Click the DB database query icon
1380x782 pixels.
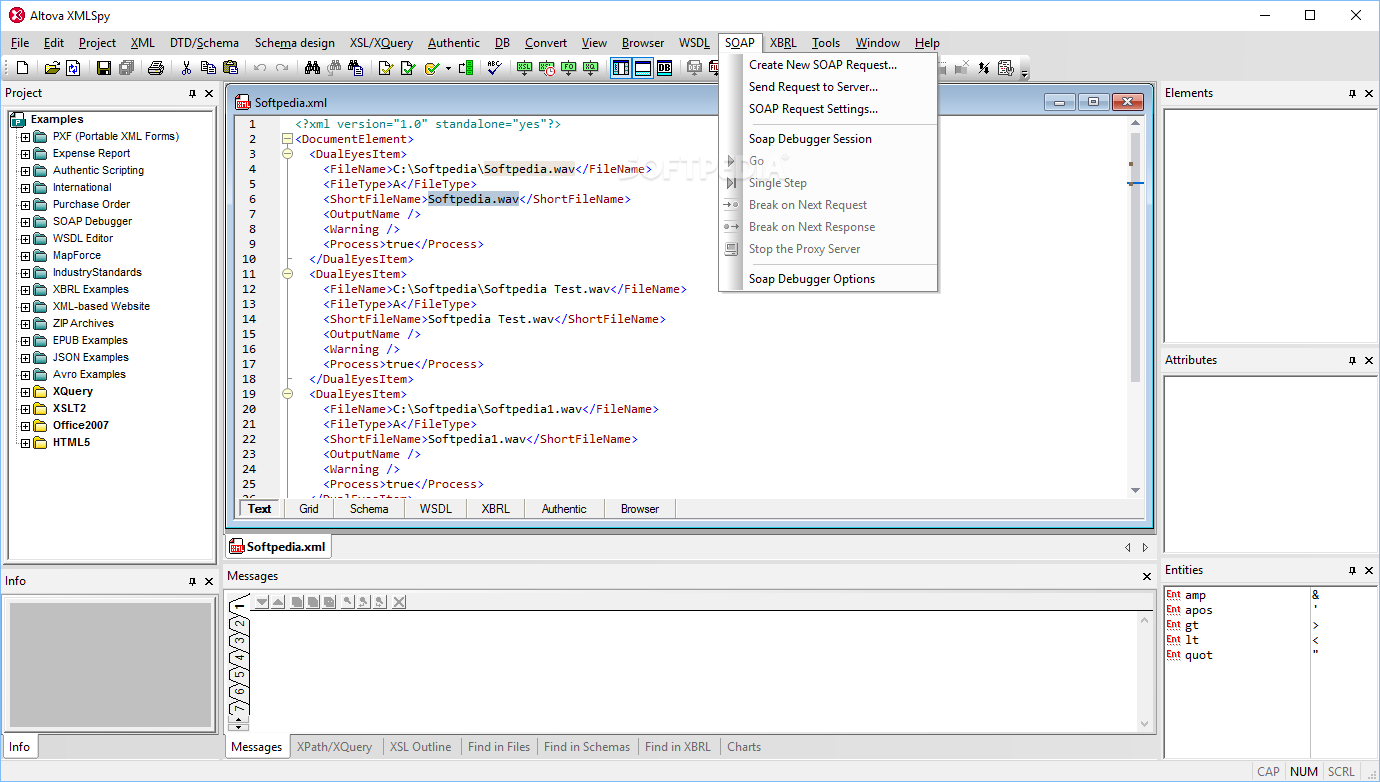(x=664, y=68)
